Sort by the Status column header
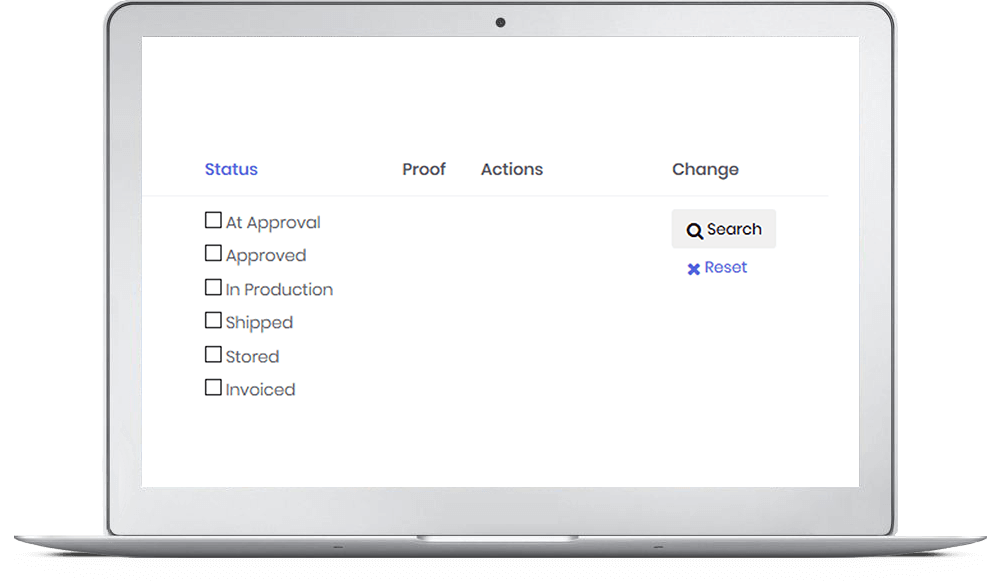Screen dimensions: 999x582 coord(231,170)
